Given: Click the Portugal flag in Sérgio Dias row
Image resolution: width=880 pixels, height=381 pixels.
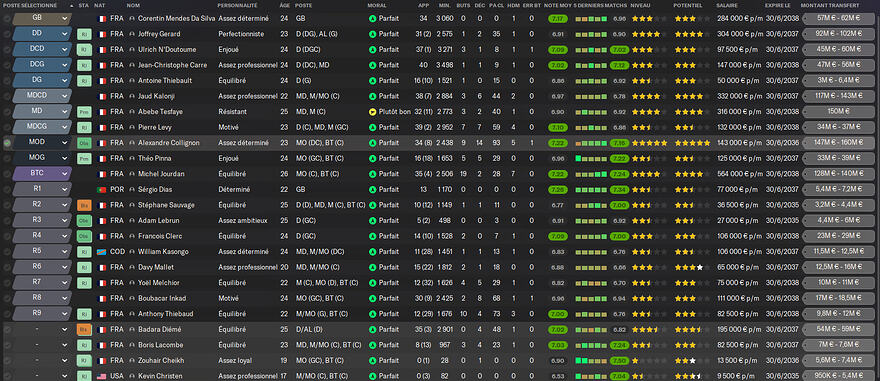Looking at the screenshot, I should [x=102, y=190].
